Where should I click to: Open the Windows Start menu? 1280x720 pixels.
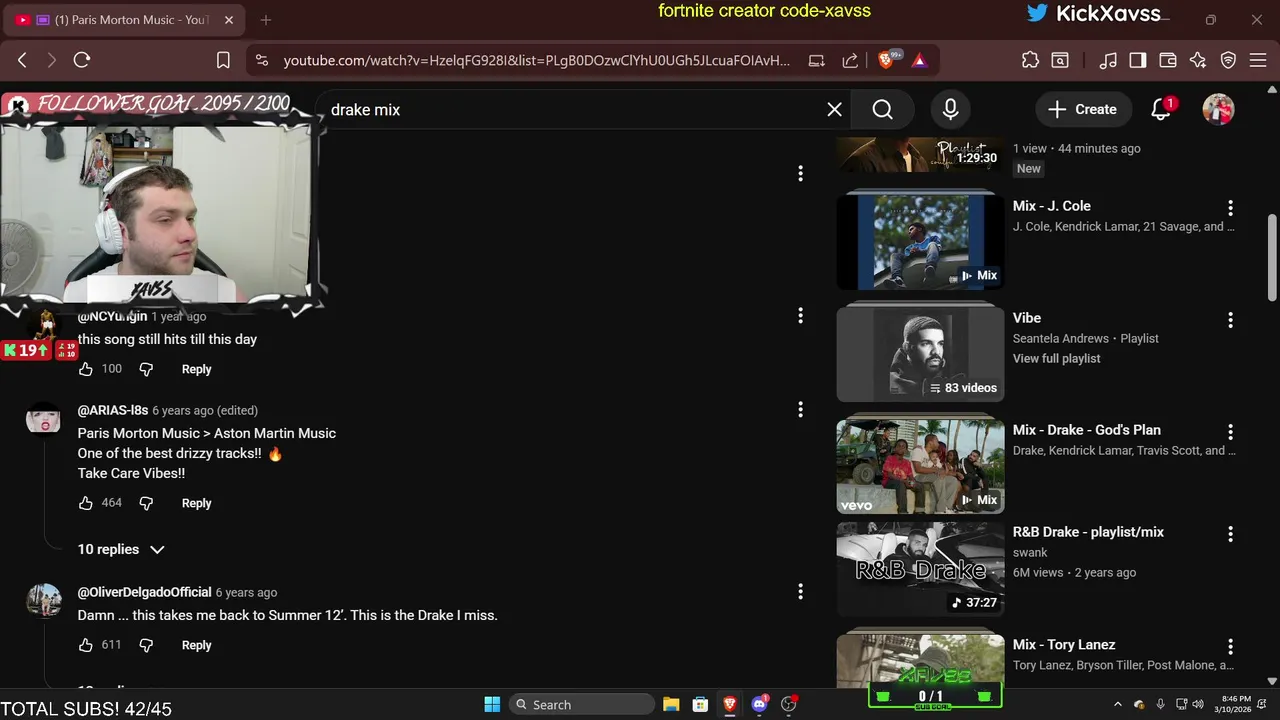coord(492,704)
